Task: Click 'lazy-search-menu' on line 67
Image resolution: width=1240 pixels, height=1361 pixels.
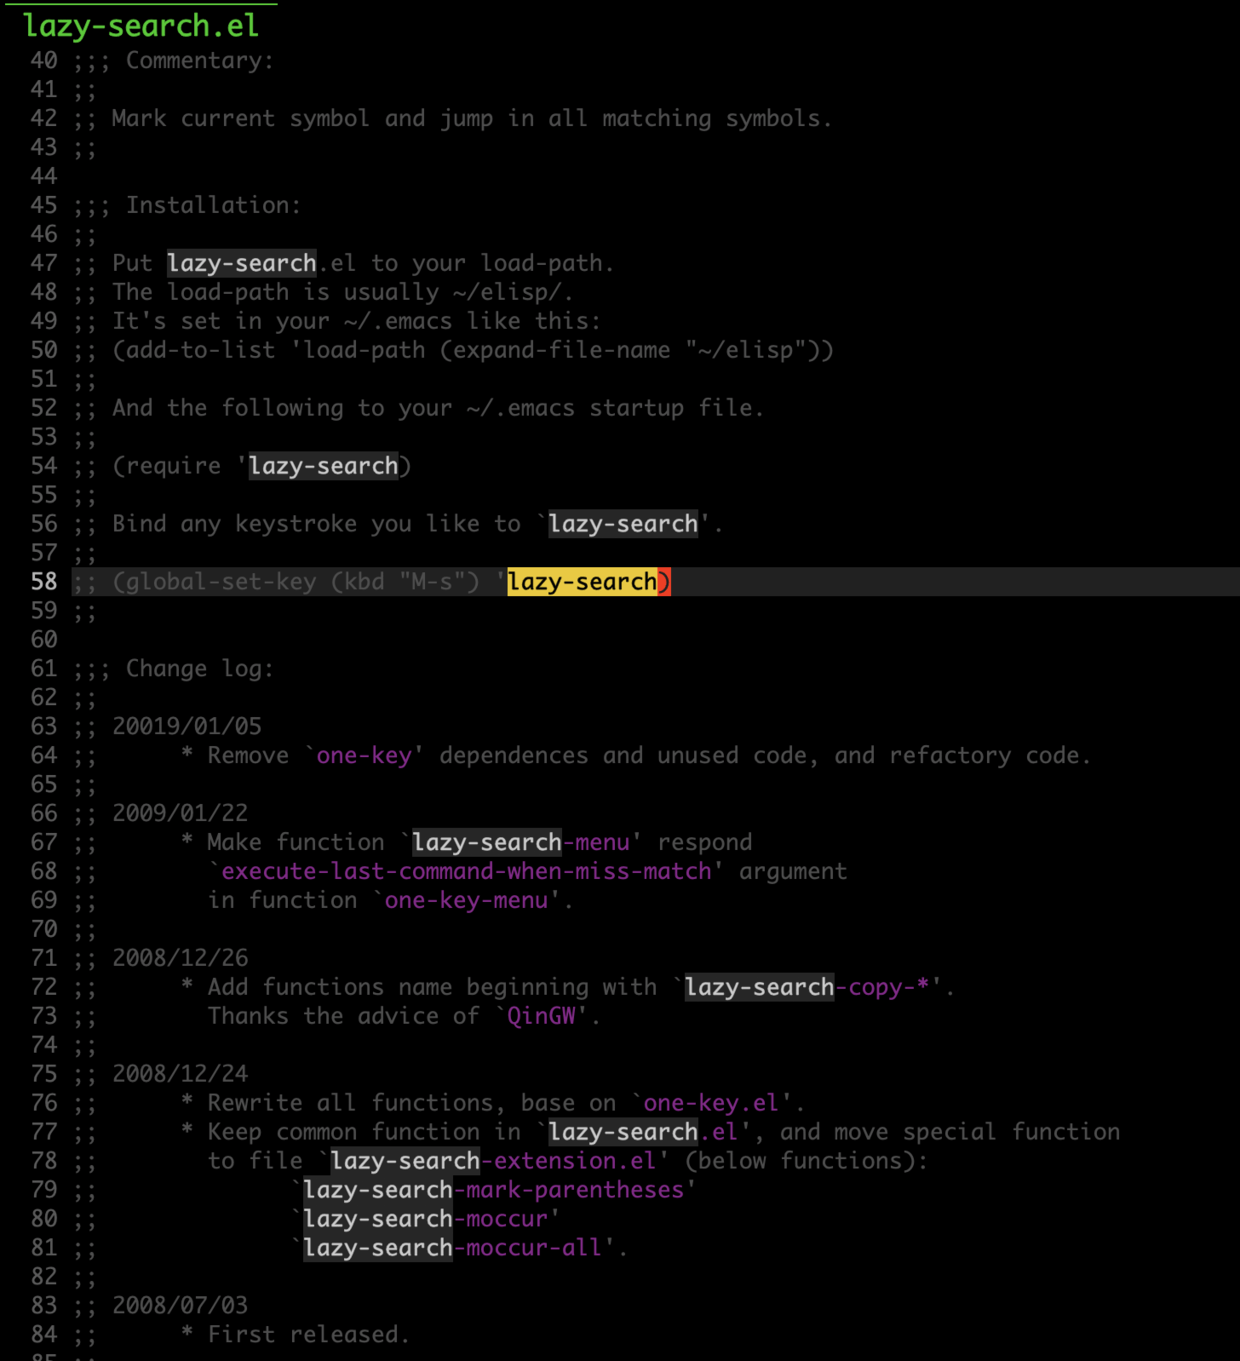Action: pos(521,843)
